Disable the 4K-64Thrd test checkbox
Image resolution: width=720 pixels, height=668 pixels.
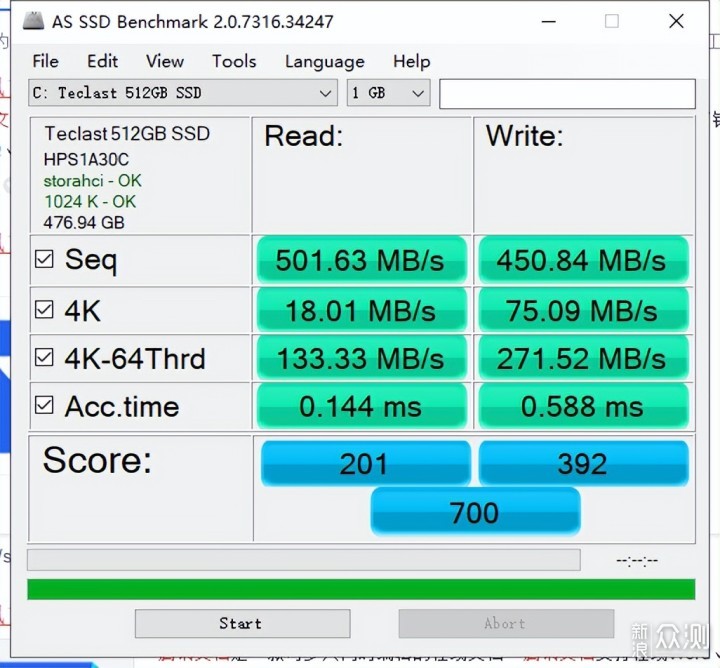pyautogui.click(x=45, y=357)
